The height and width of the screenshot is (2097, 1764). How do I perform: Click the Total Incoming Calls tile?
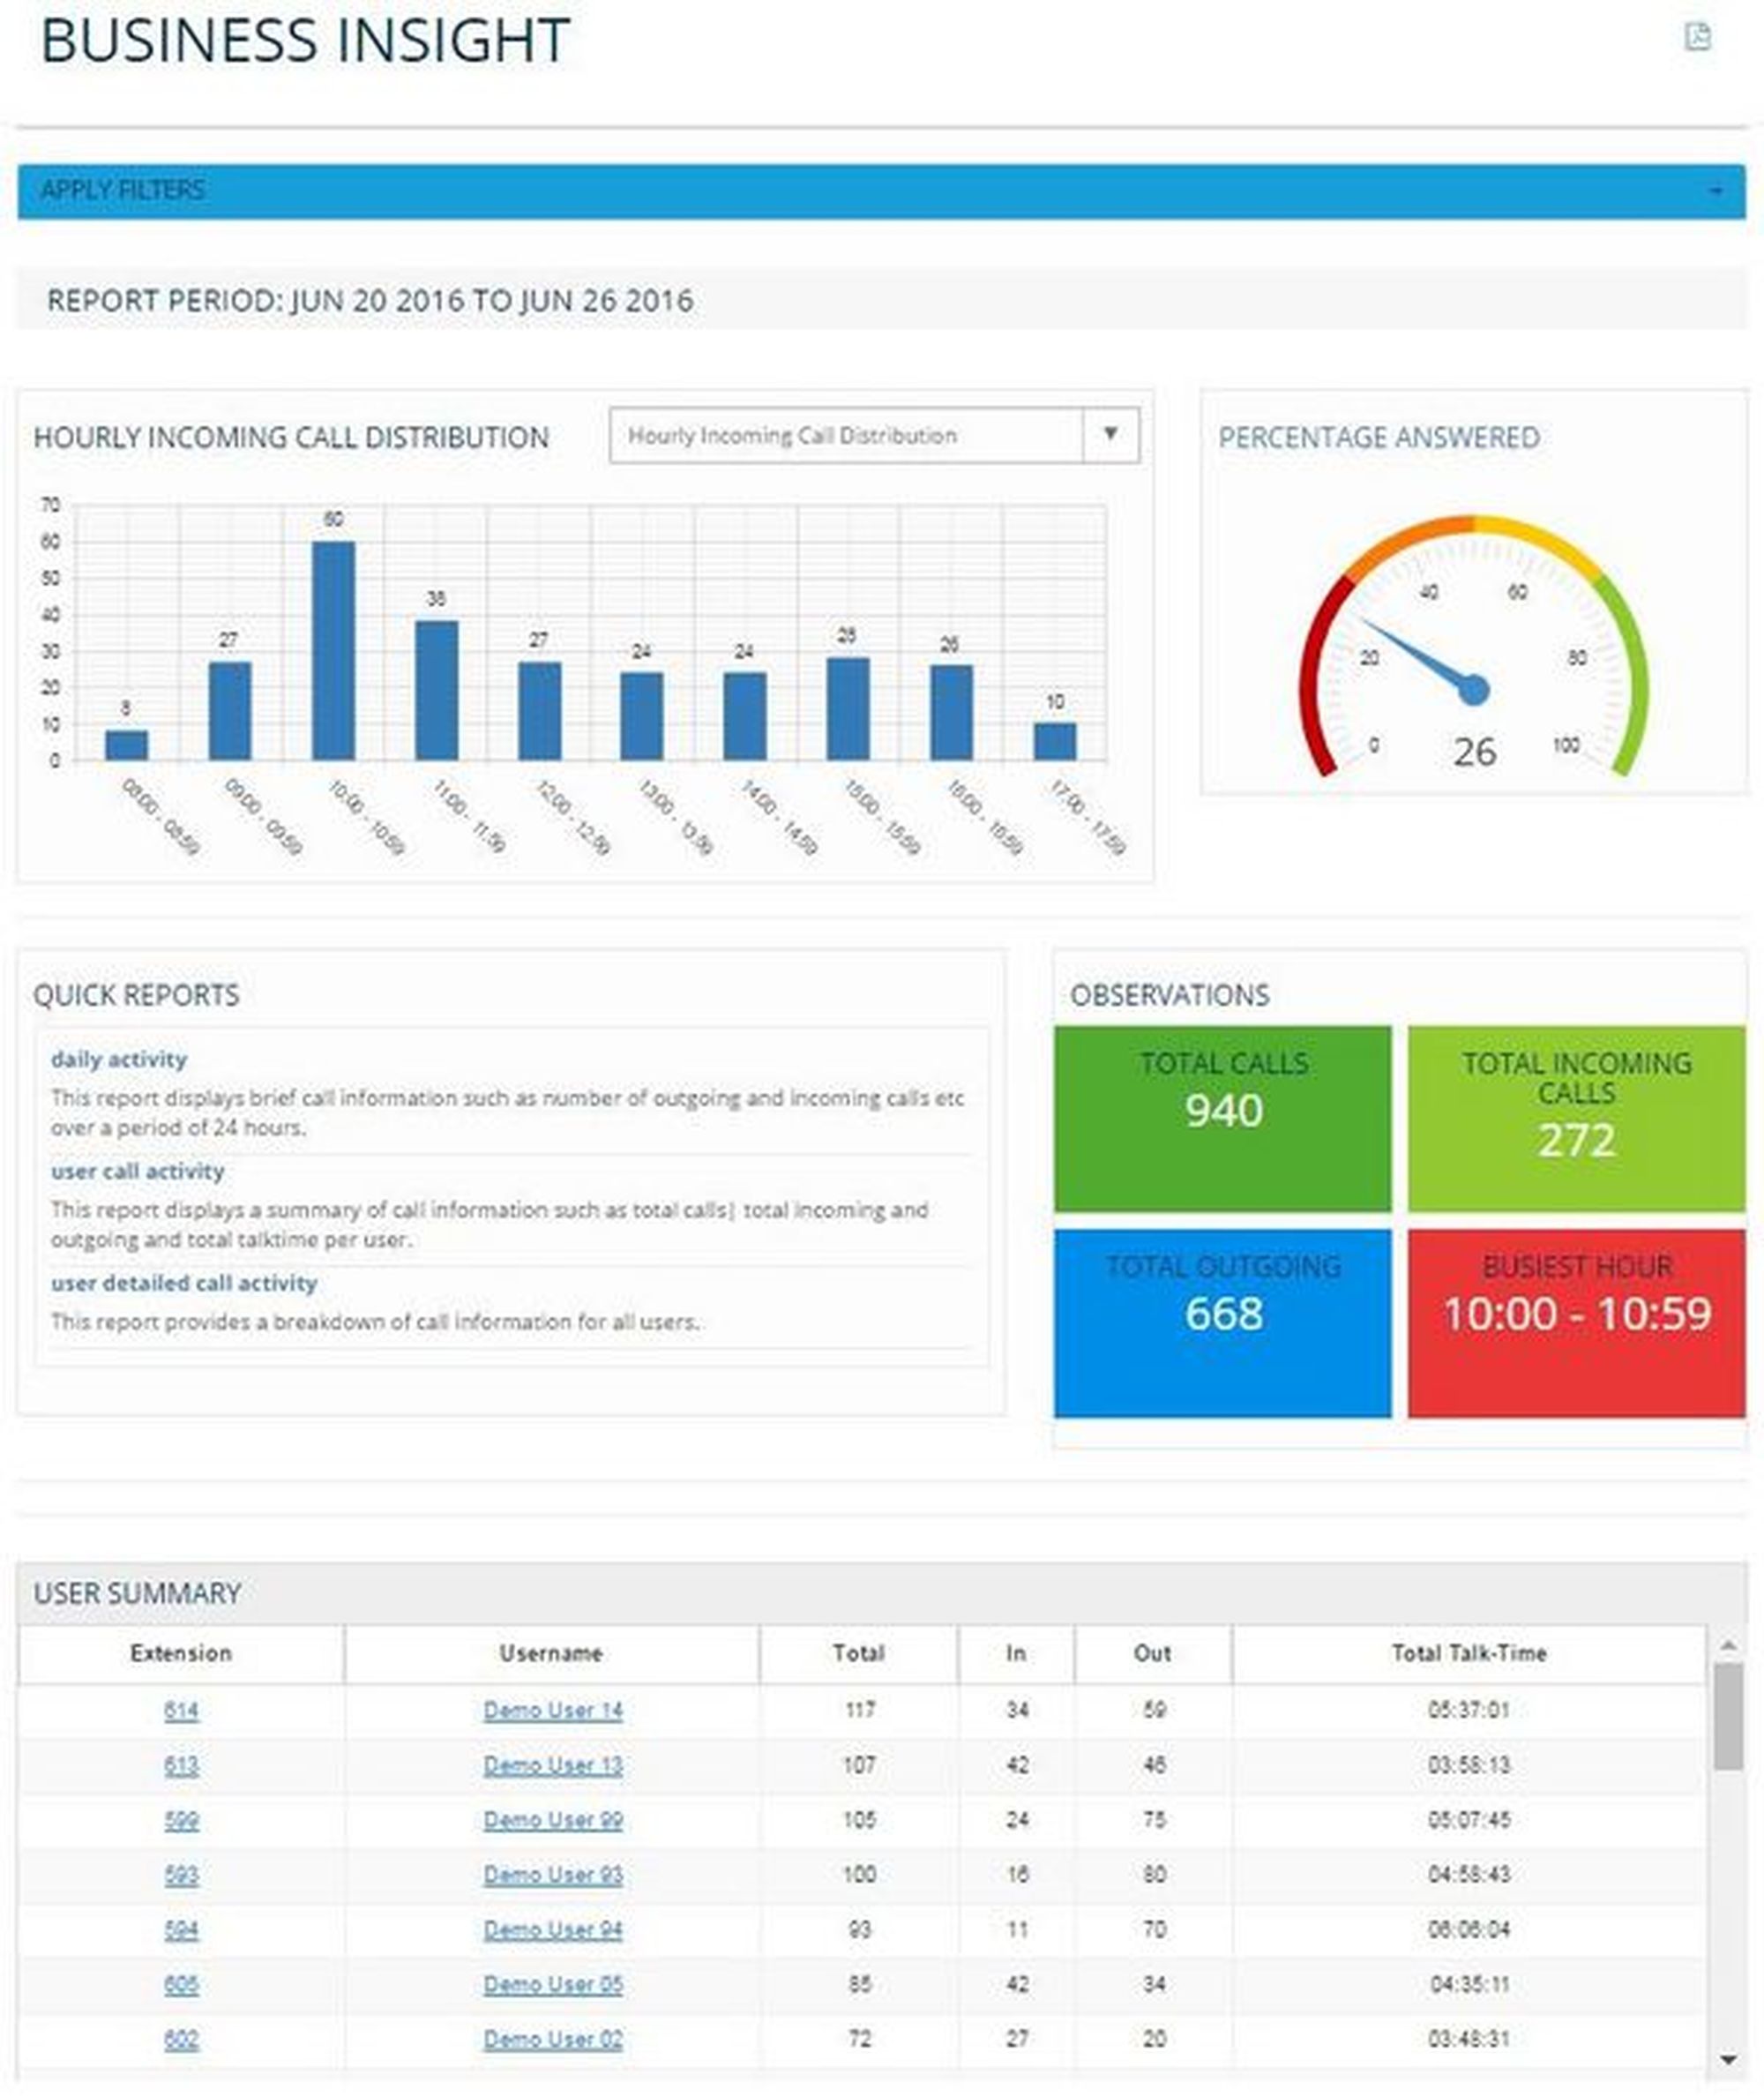click(1576, 1118)
